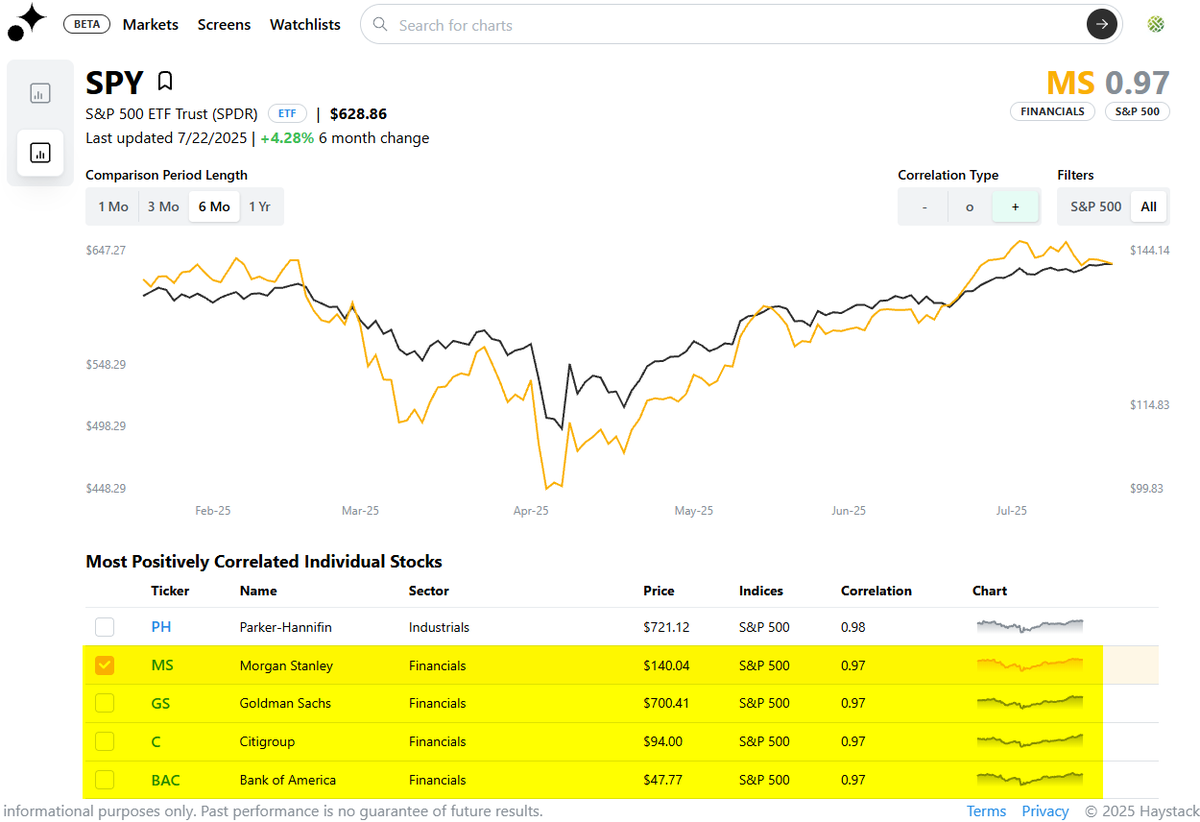1200x822 pixels.
Task: Set filter to All
Action: tap(1148, 207)
